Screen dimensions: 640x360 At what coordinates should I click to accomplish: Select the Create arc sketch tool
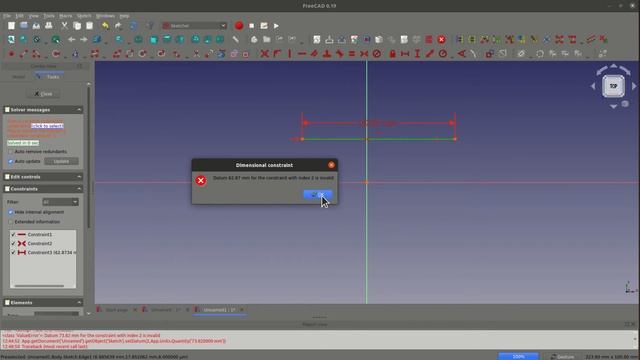[36, 53]
